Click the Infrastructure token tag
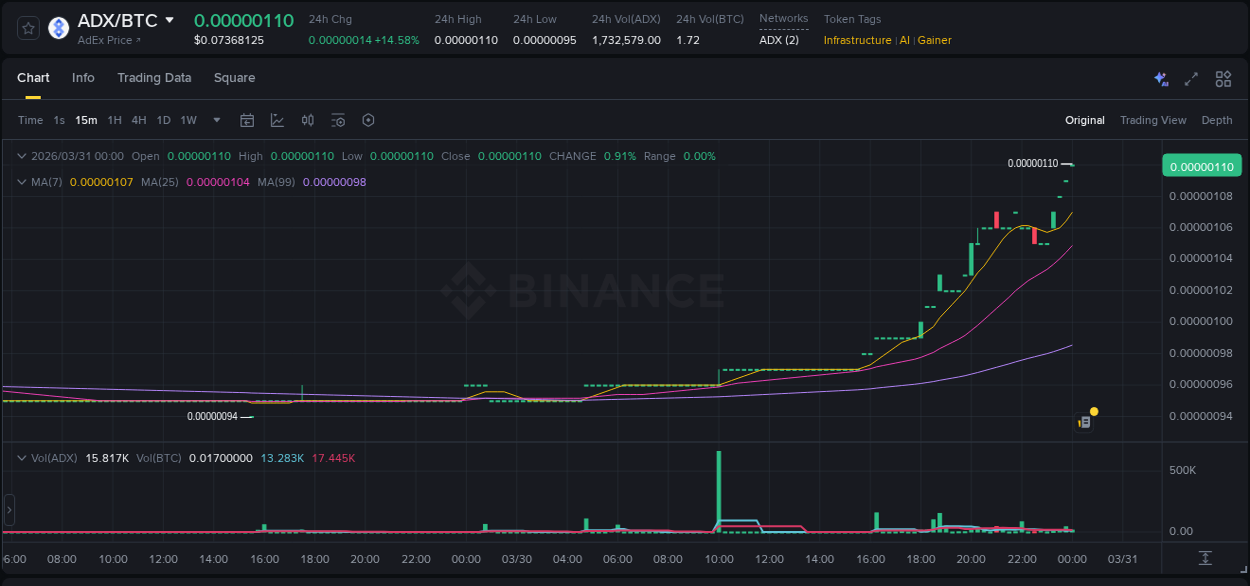Viewport: 1250px width, 586px height. [857, 40]
